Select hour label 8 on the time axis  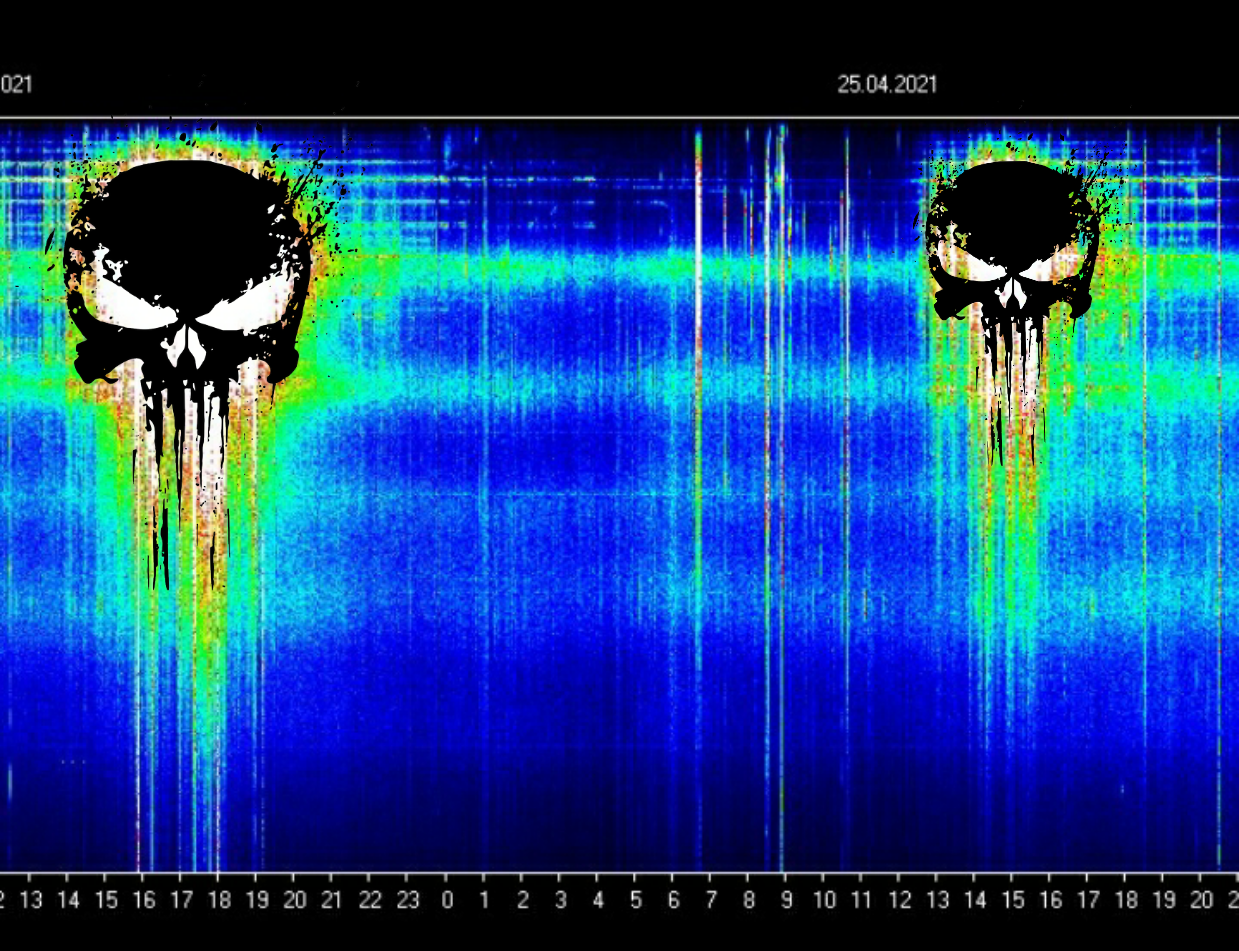(x=749, y=900)
